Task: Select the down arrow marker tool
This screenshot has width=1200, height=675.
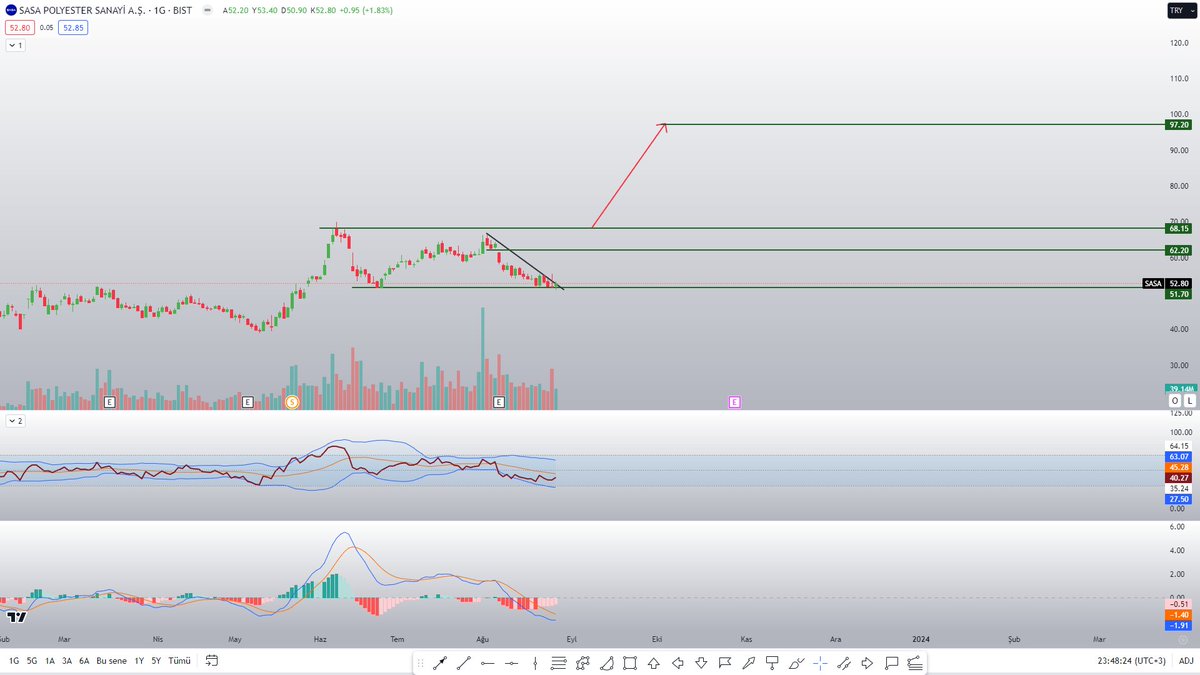Action: pos(701,662)
